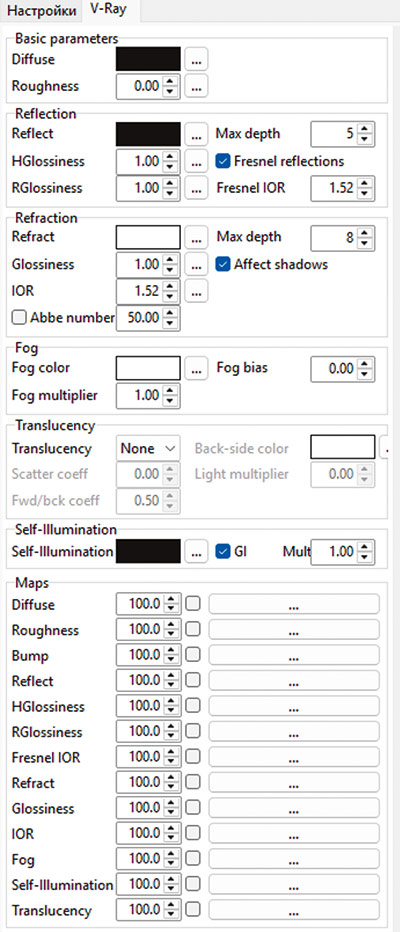The height and width of the screenshot is (932, 400).
Task: Click the Fog multiplier value field
Action: click(x=139, y=395)
